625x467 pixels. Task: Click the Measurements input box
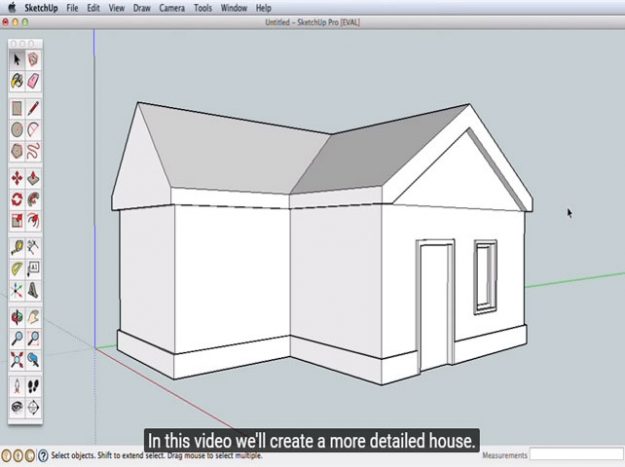click(575, 456)
